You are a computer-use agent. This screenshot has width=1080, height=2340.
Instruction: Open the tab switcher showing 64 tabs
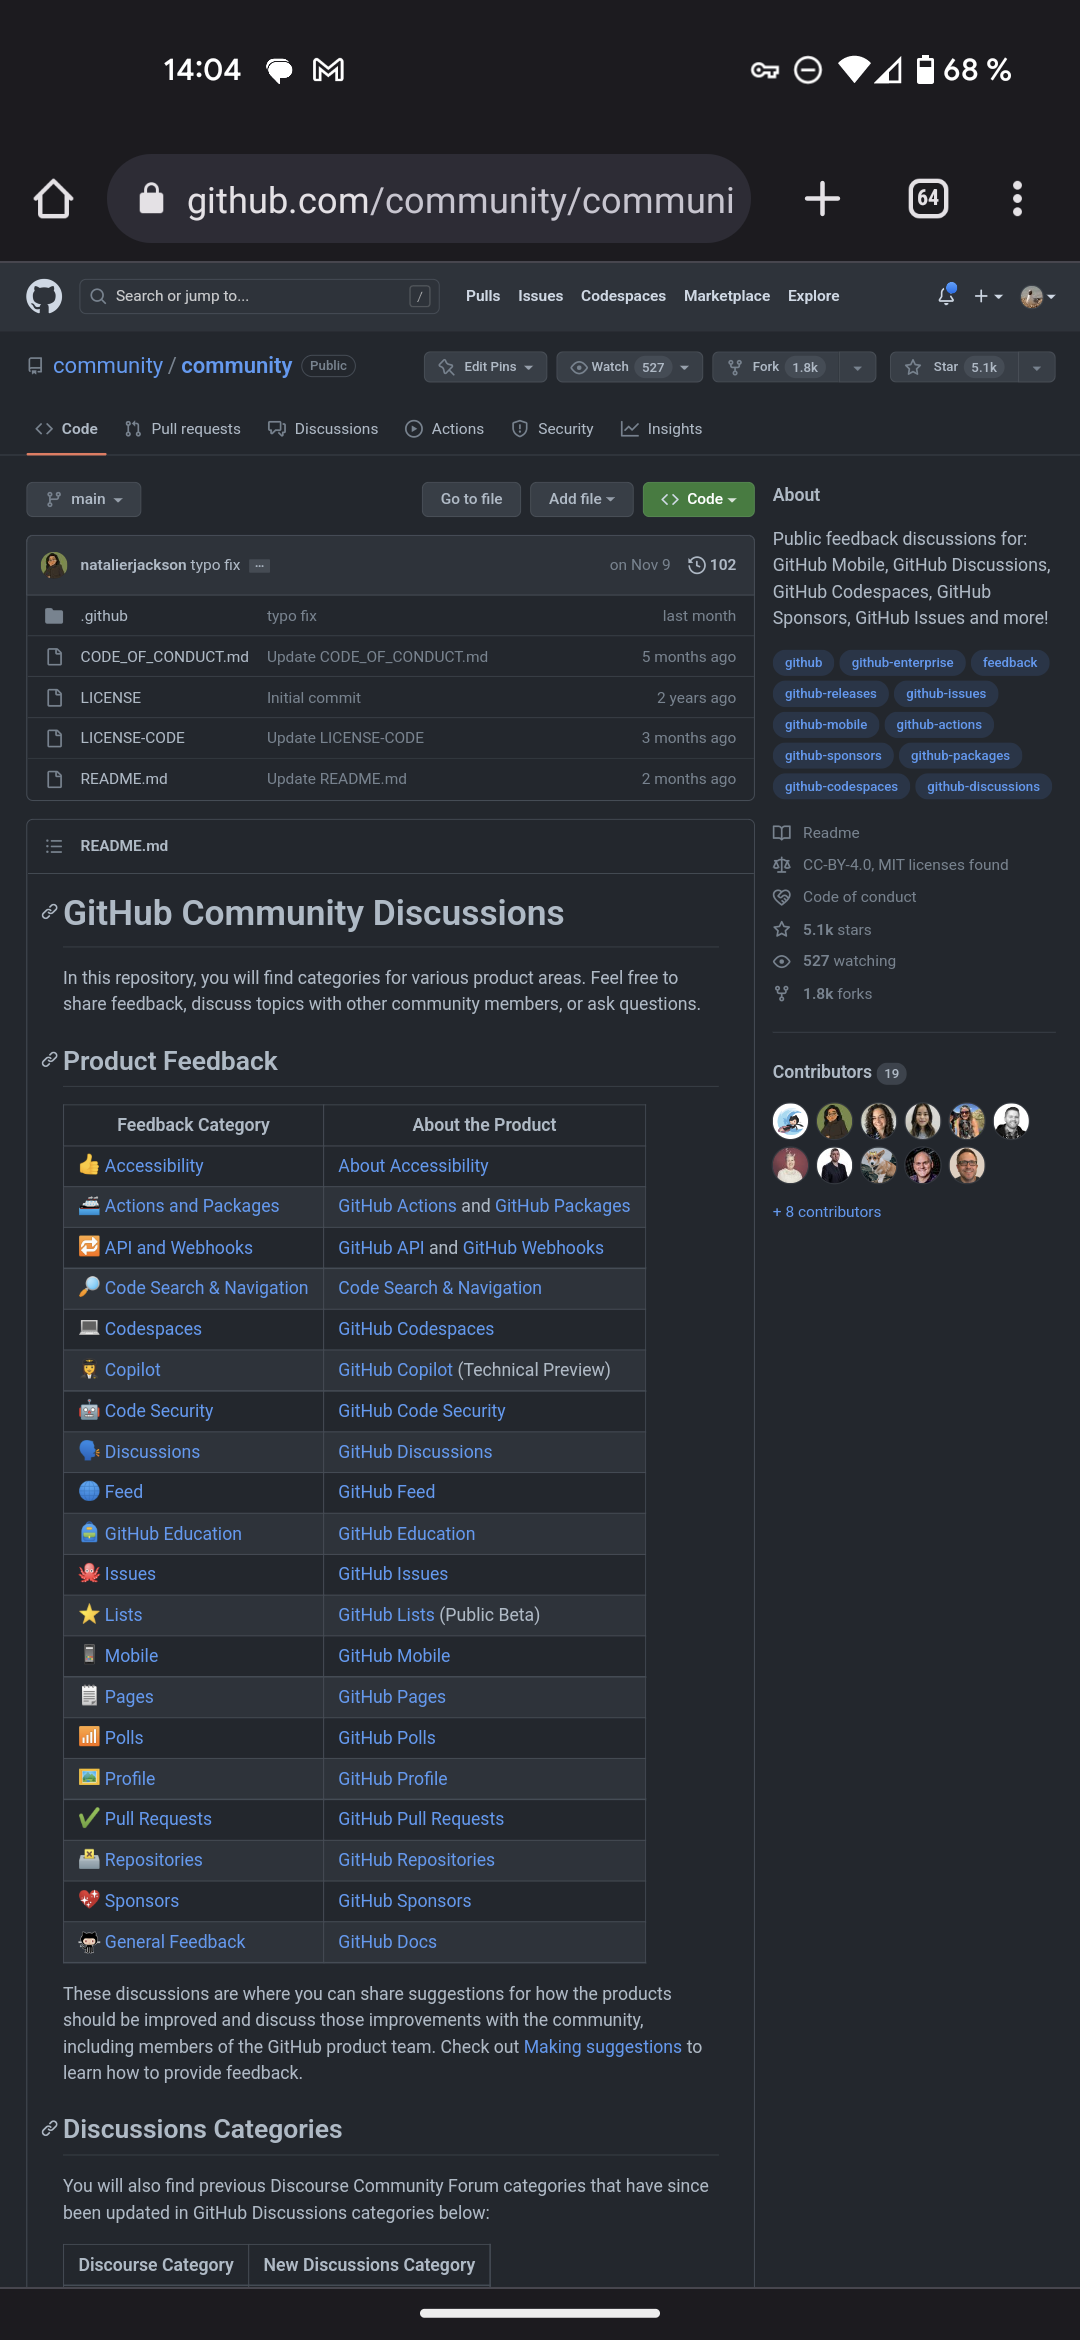(x=928, y=198)
